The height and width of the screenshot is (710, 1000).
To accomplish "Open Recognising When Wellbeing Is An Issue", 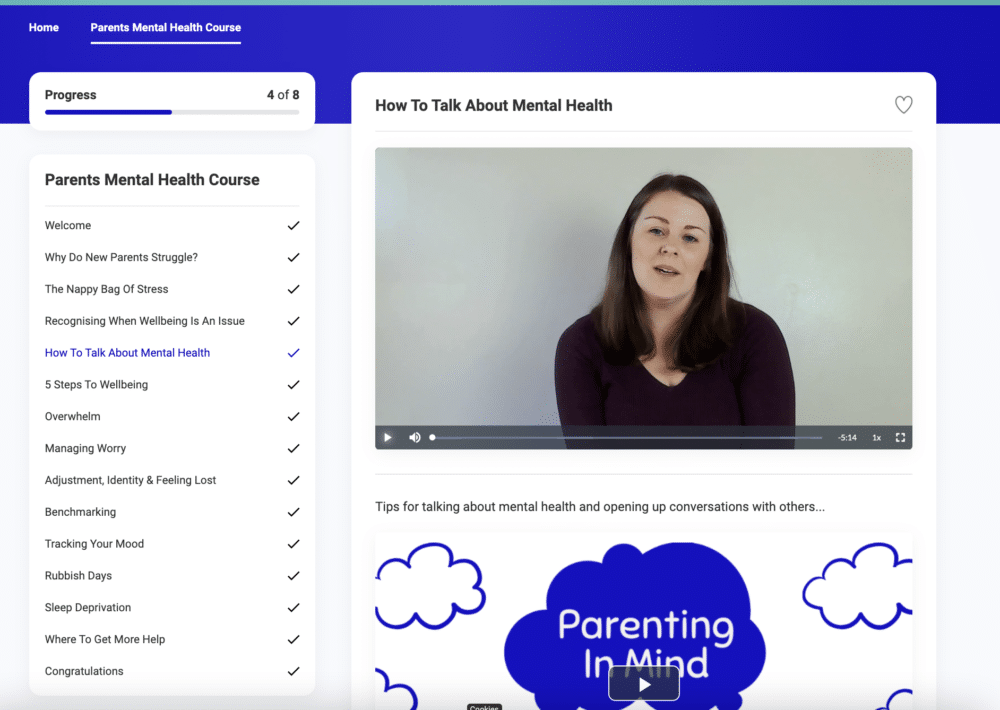I will 145,321.
